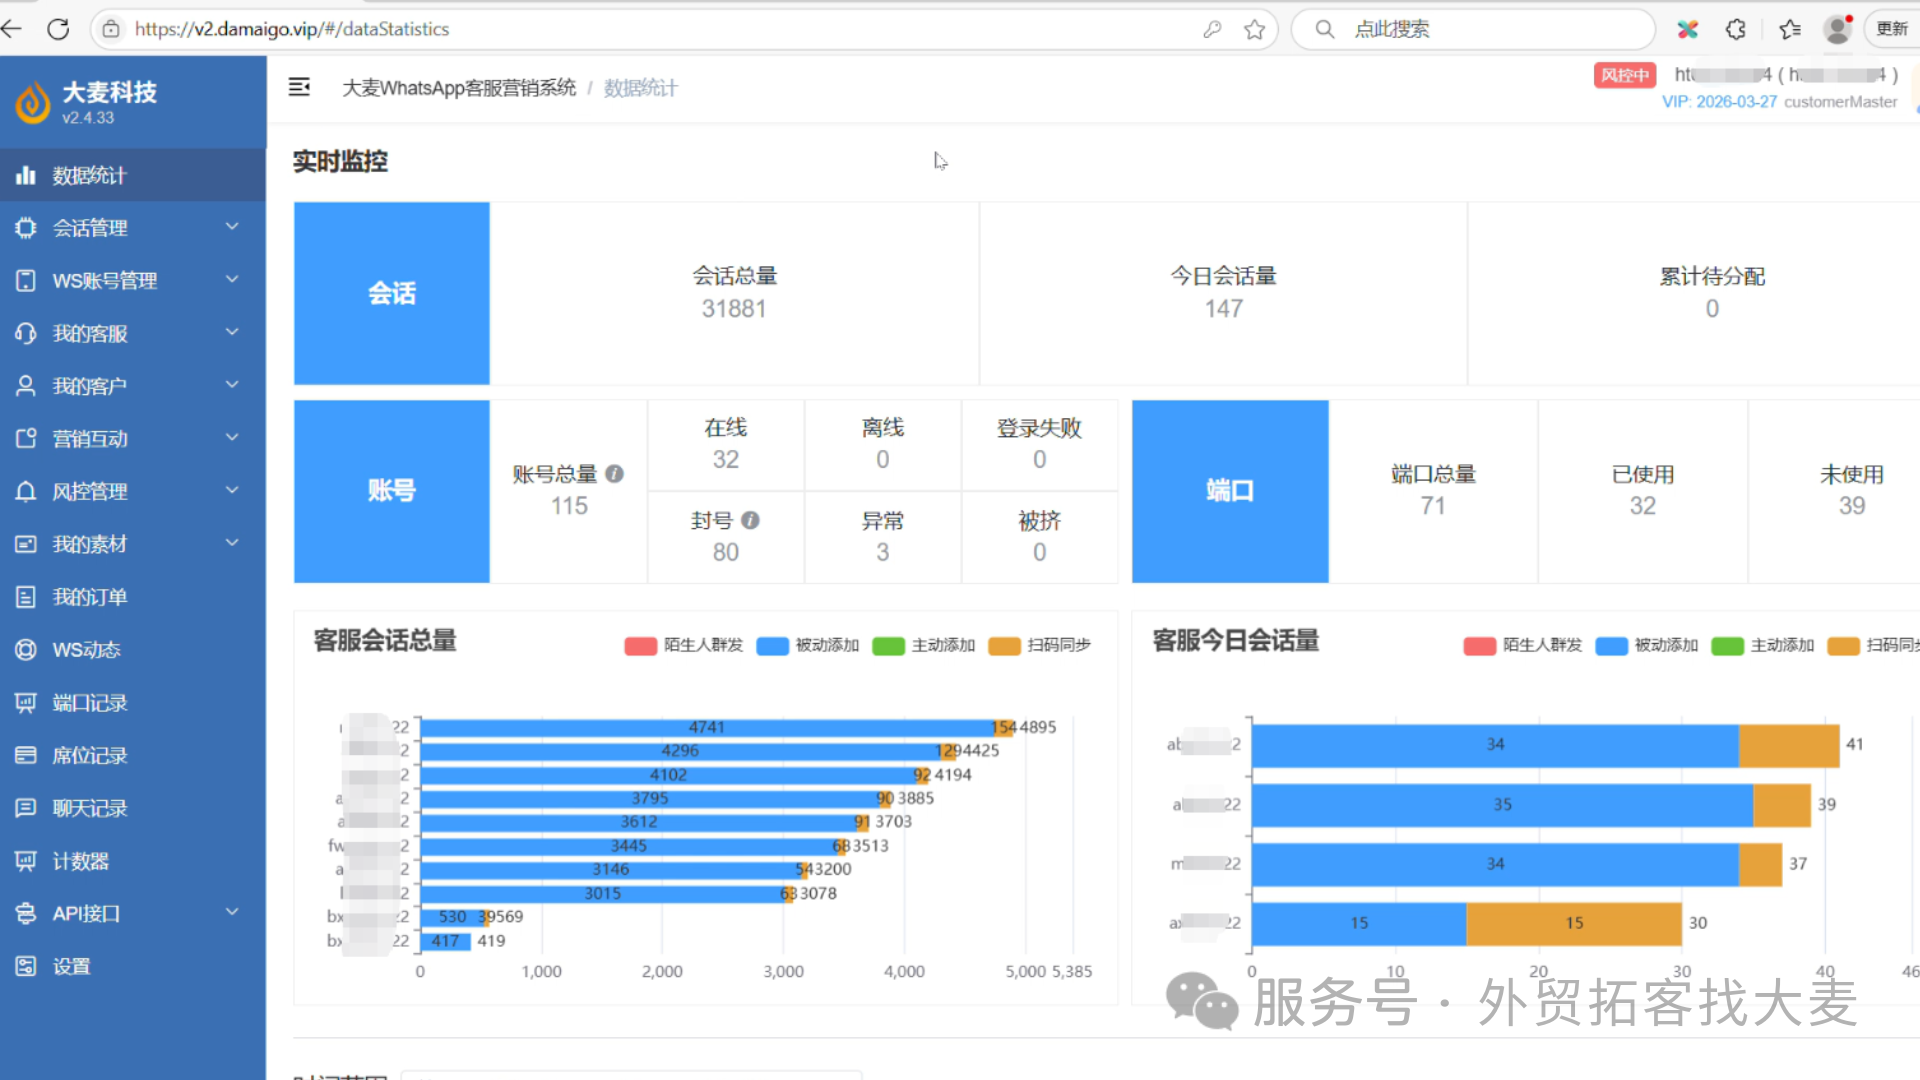
Task: Open the 端口记录 menu item
Action: [133, 703]
